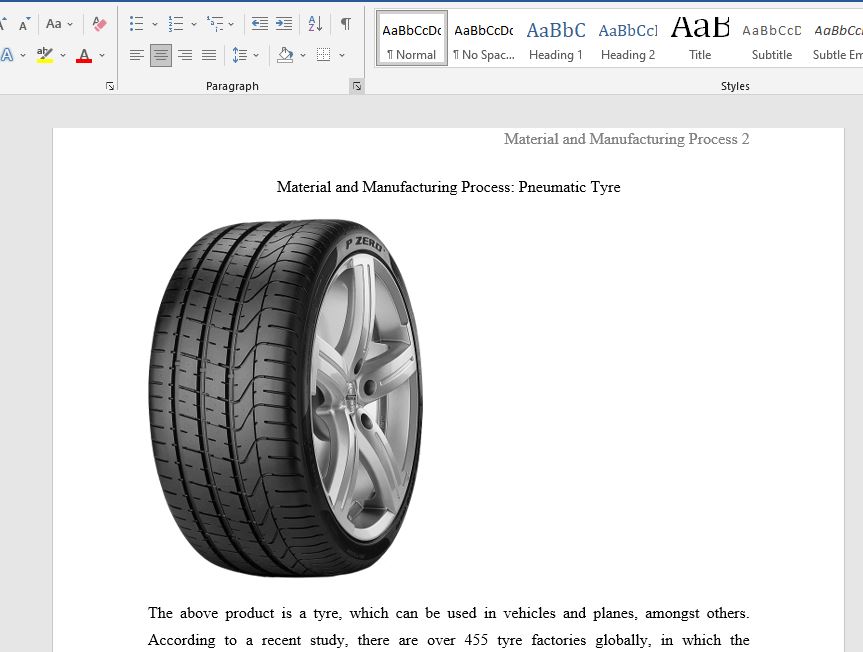Apply a multilevel list
The height and width of the screenshot is (652, 863).
(x=215, y=24)
